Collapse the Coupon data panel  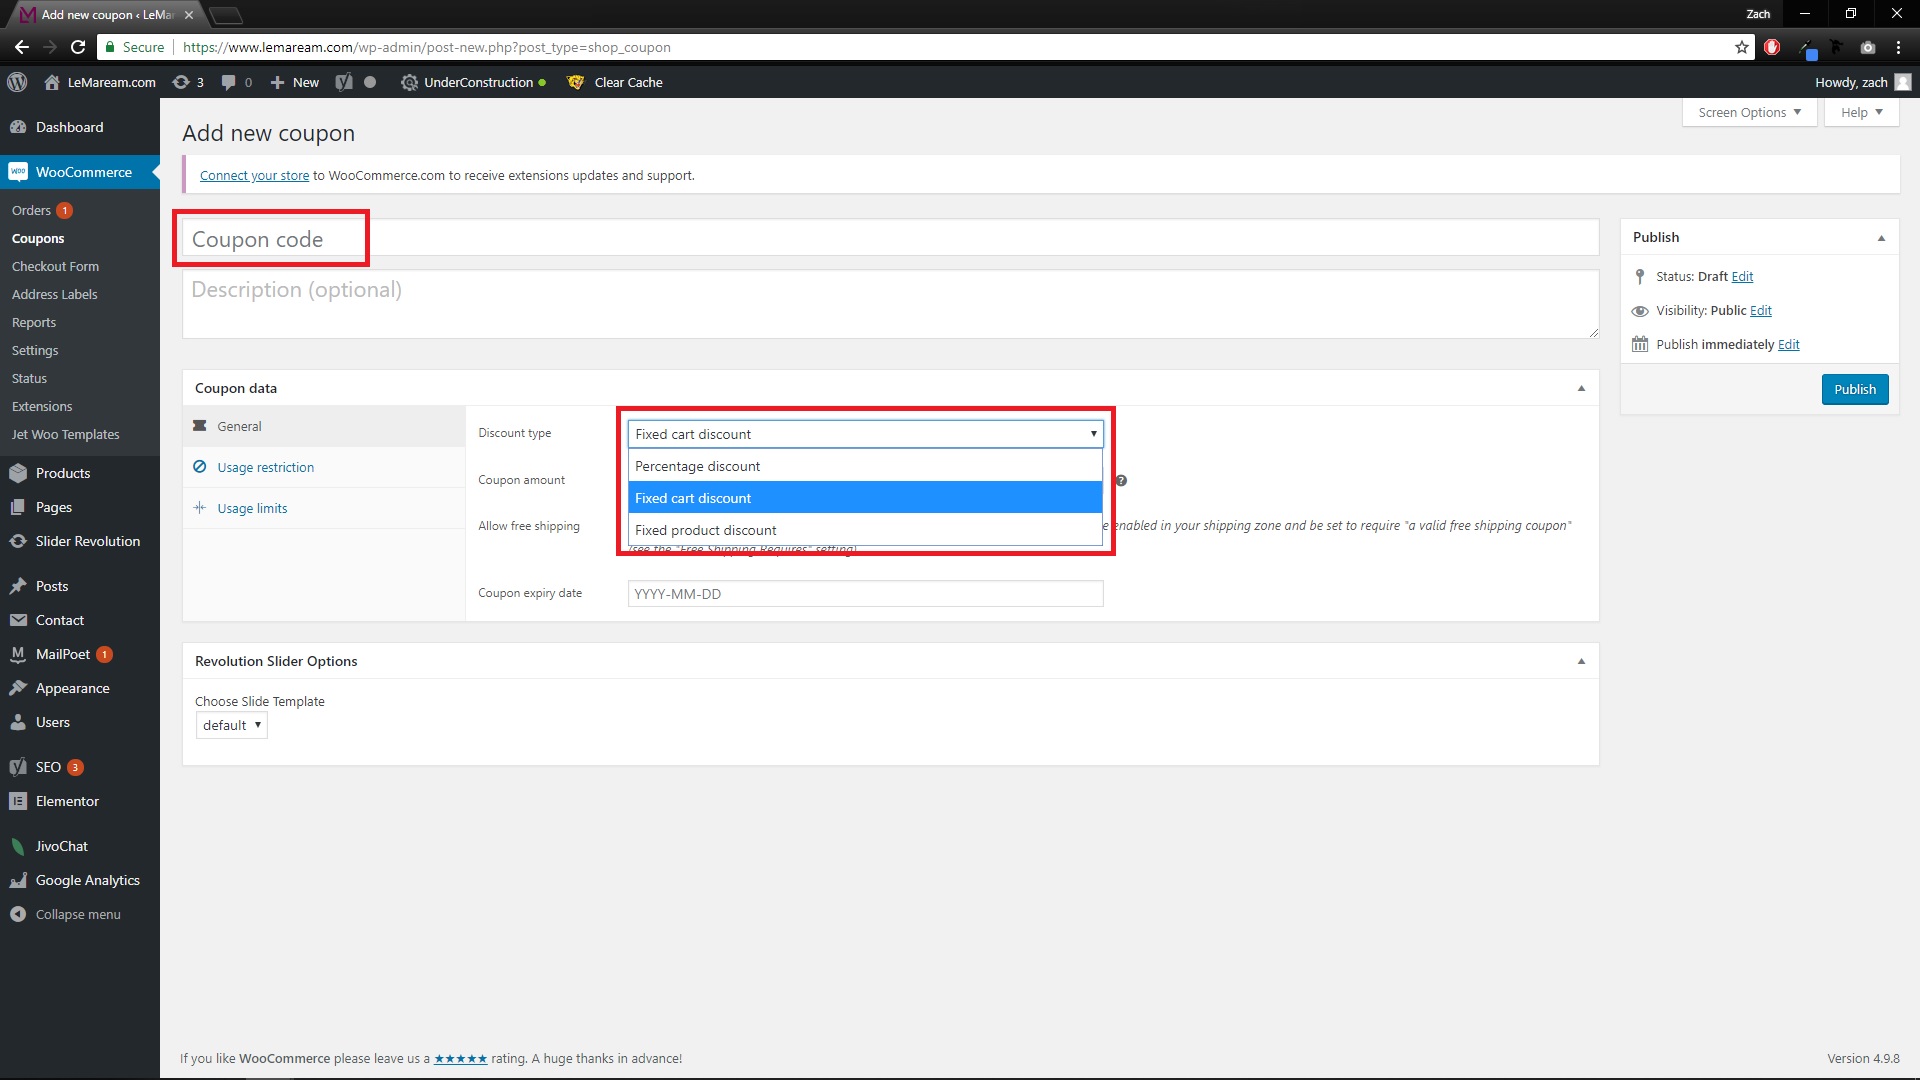click(1581, 388)
